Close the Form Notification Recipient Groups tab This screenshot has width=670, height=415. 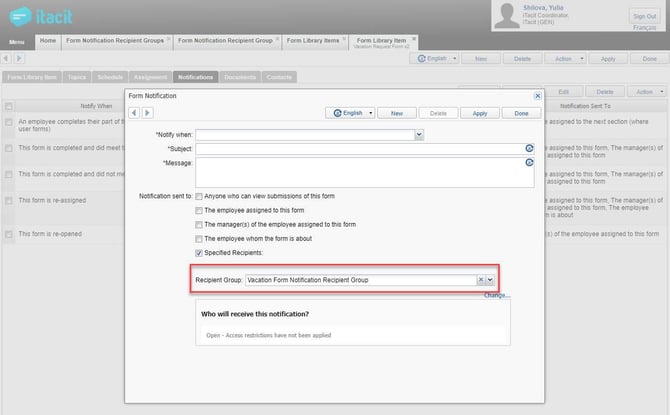coord(168,39)
